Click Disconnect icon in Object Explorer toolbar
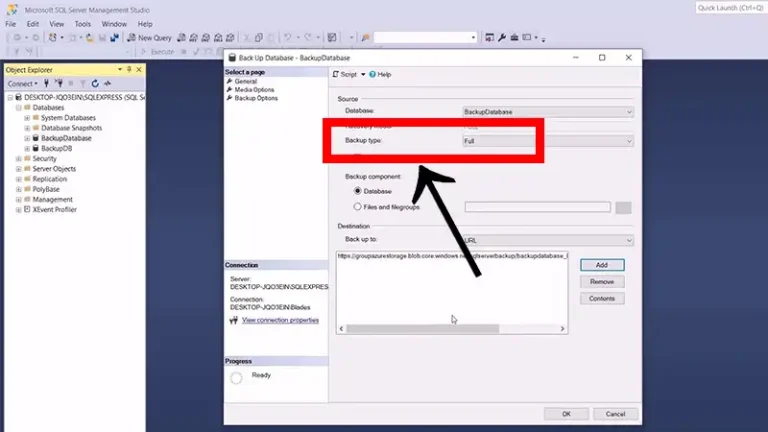 point(59,83)
